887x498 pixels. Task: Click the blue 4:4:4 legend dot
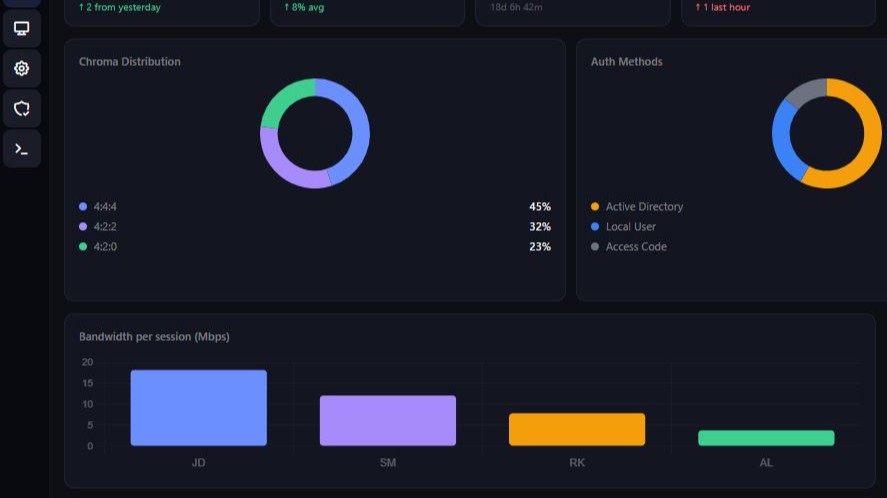(83, 207)
